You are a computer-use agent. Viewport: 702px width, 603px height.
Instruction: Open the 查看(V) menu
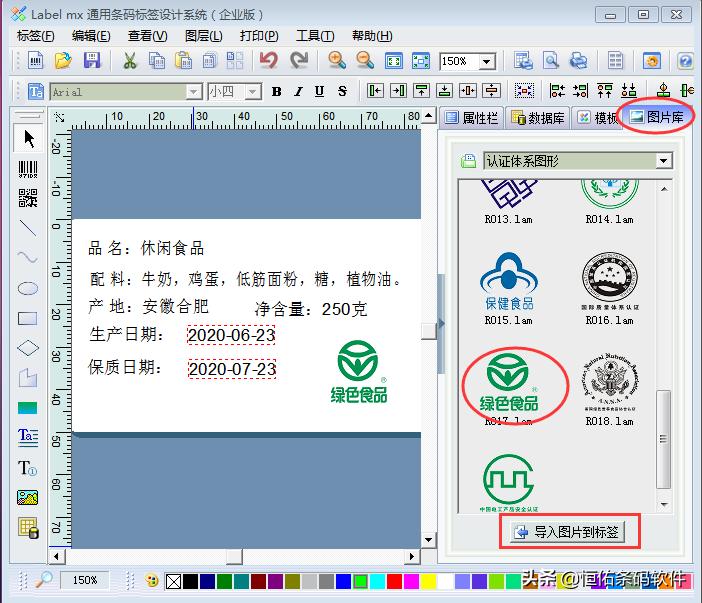pos(147,36)
